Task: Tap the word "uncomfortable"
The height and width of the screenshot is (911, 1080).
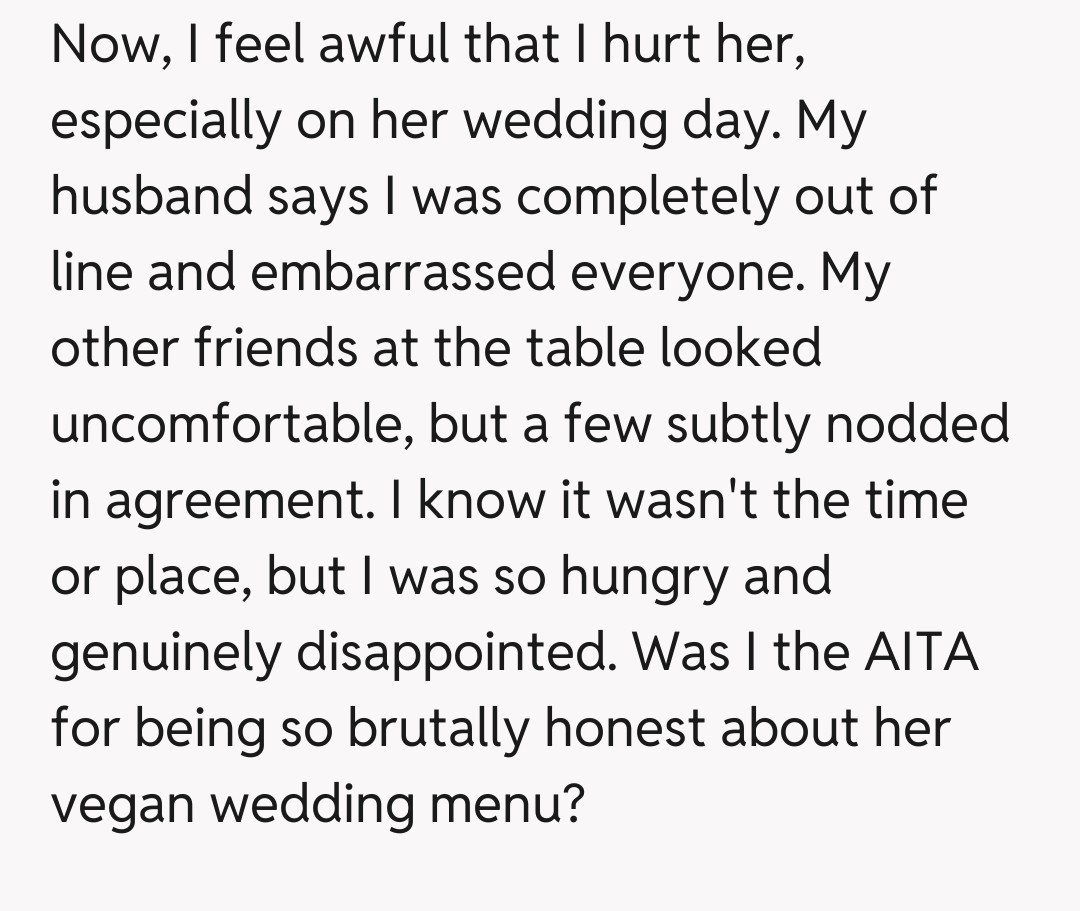Action: (x=232, y=423)
